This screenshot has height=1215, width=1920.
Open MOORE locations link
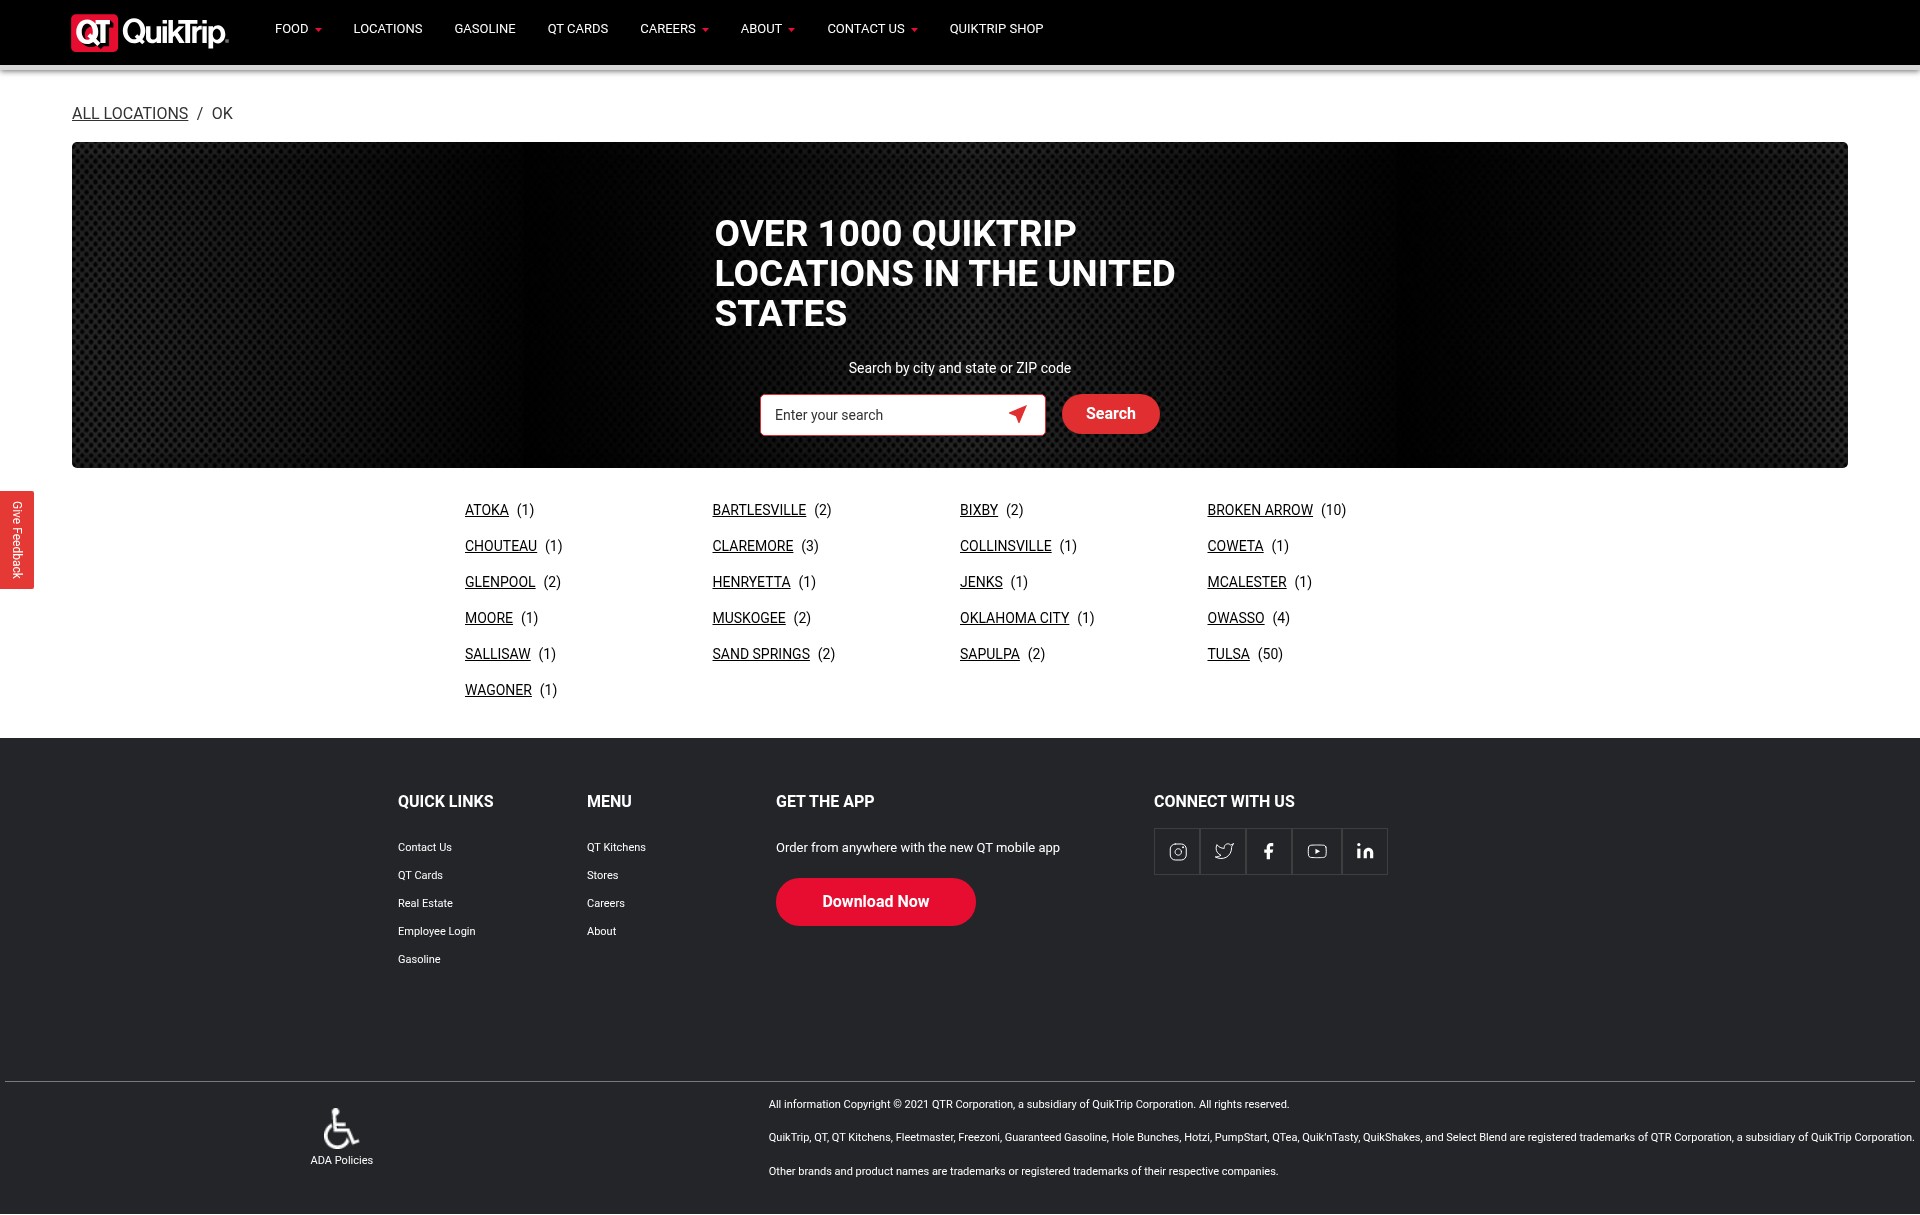click(x=489, y=618)
